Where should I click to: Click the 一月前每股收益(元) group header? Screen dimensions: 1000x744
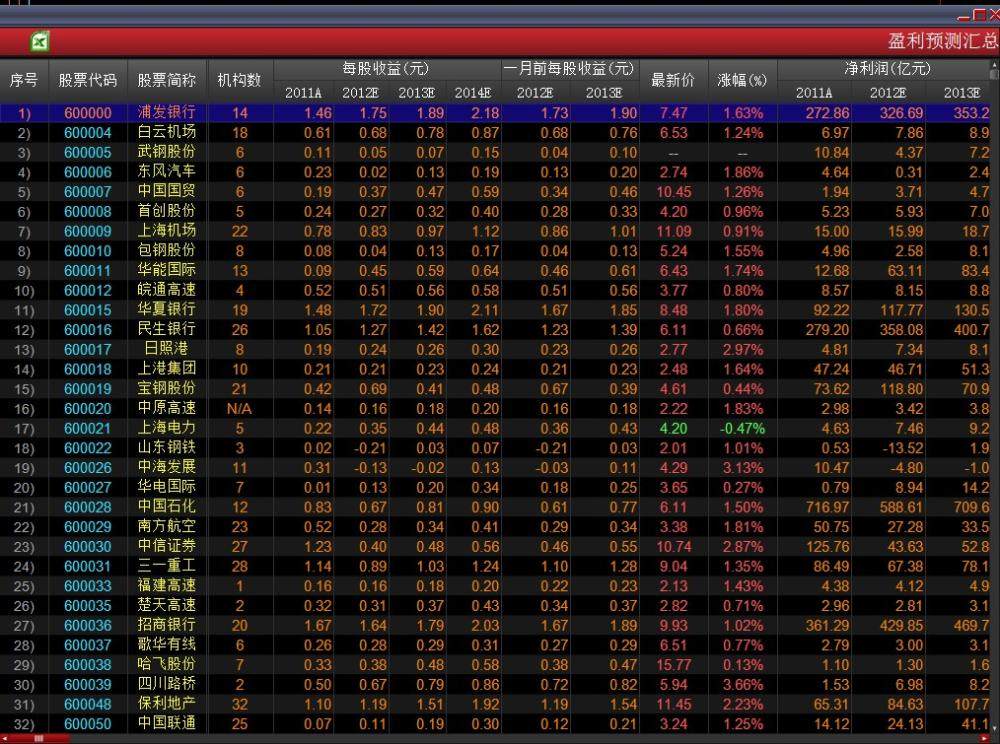(x=570, y=68)
